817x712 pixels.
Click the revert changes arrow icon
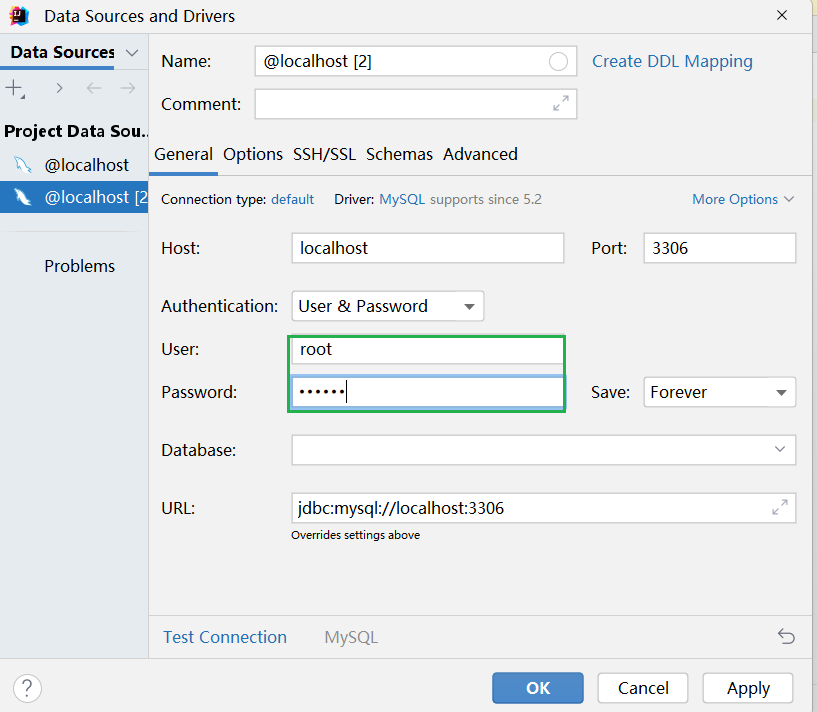(786, 637)
